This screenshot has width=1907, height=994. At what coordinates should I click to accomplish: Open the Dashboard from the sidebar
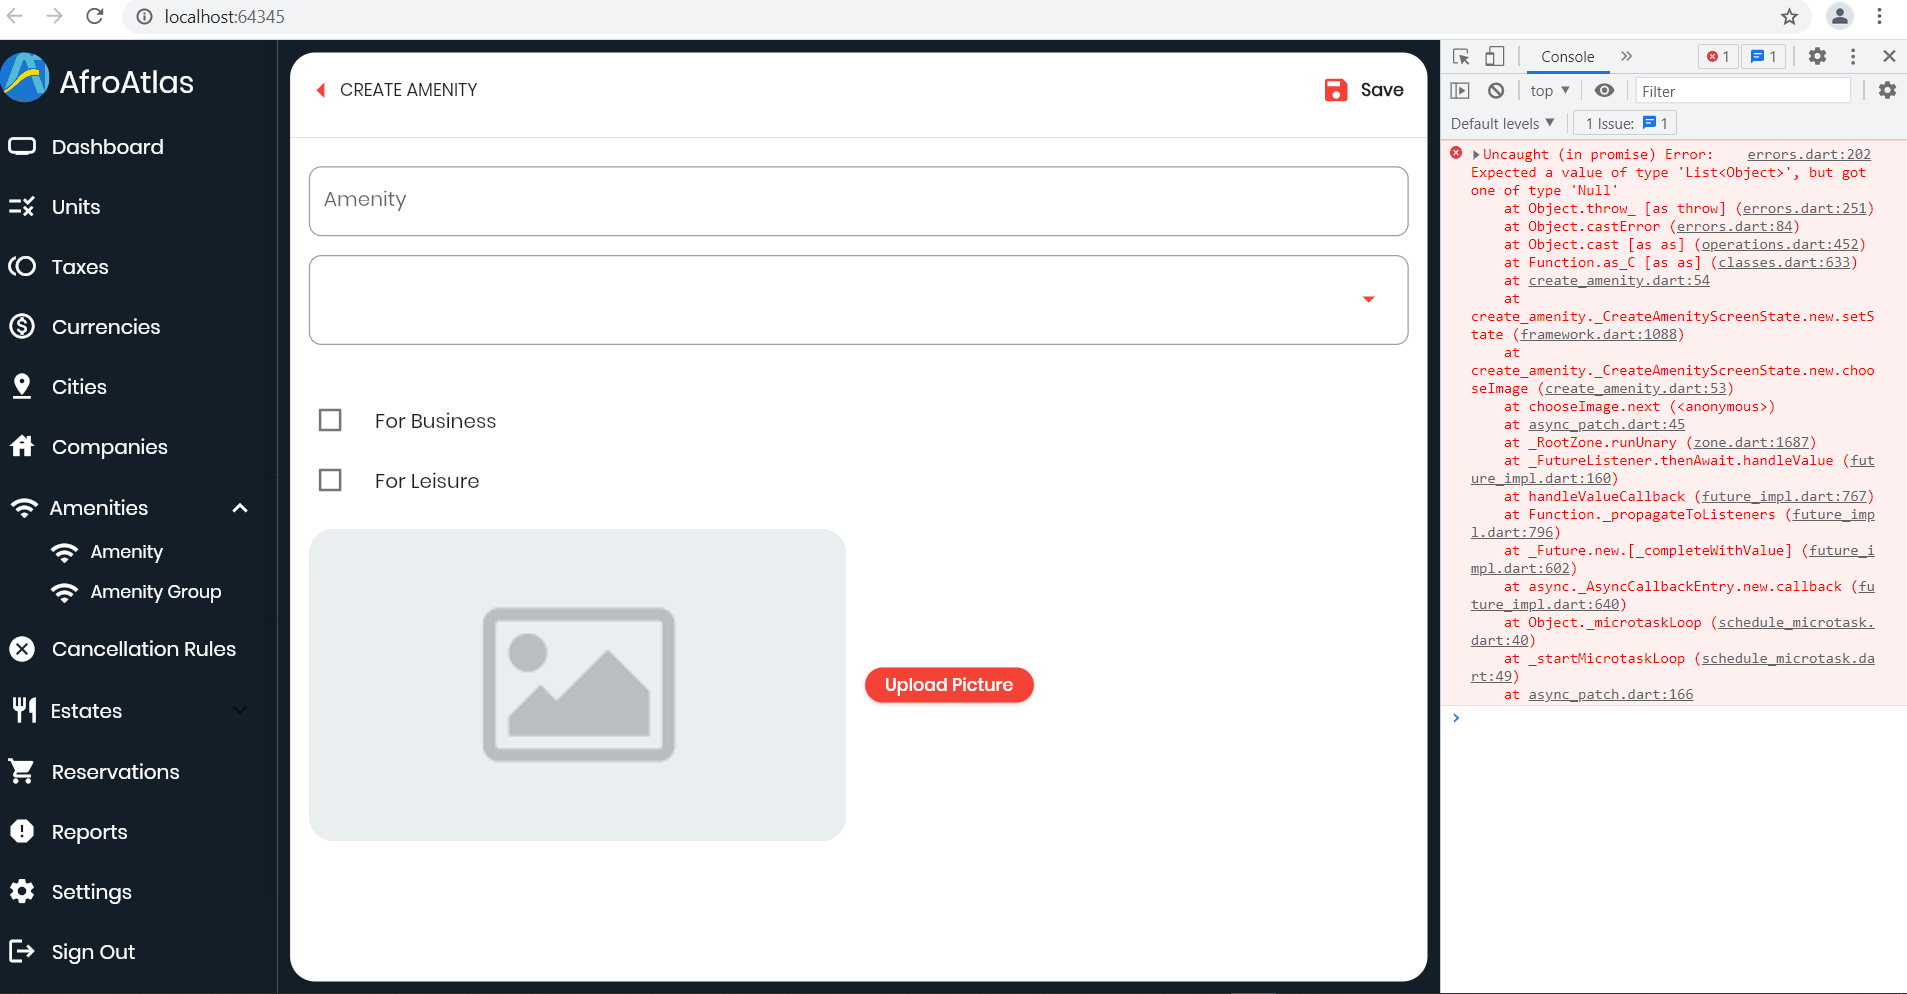pos(107,146)
